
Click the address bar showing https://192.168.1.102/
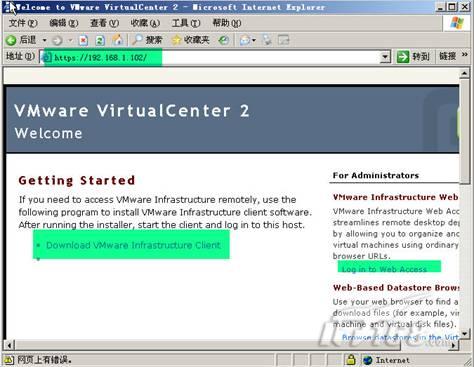click(x=215, y=57)
